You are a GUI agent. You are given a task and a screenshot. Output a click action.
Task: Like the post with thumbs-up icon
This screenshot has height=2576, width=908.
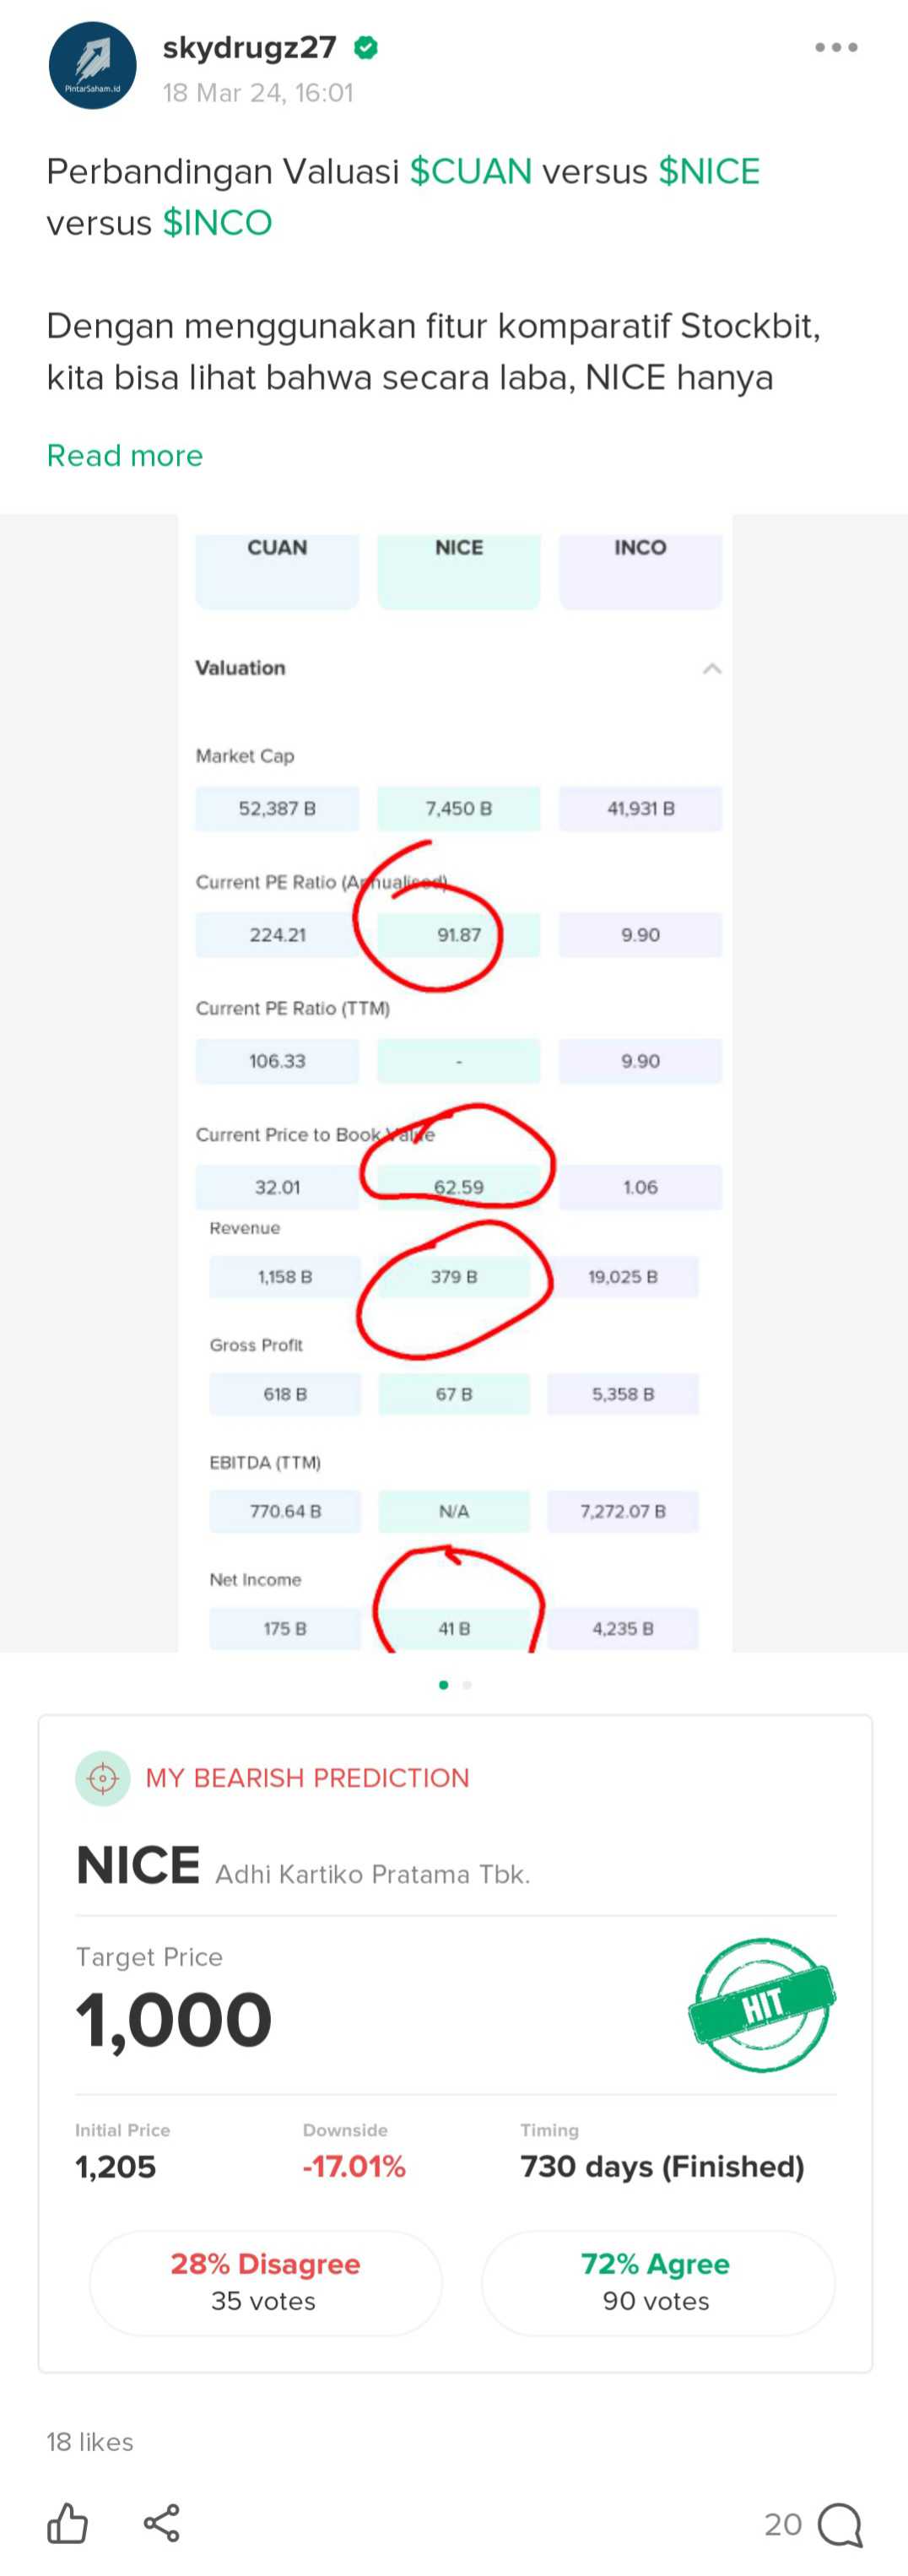pos(67,2522)
